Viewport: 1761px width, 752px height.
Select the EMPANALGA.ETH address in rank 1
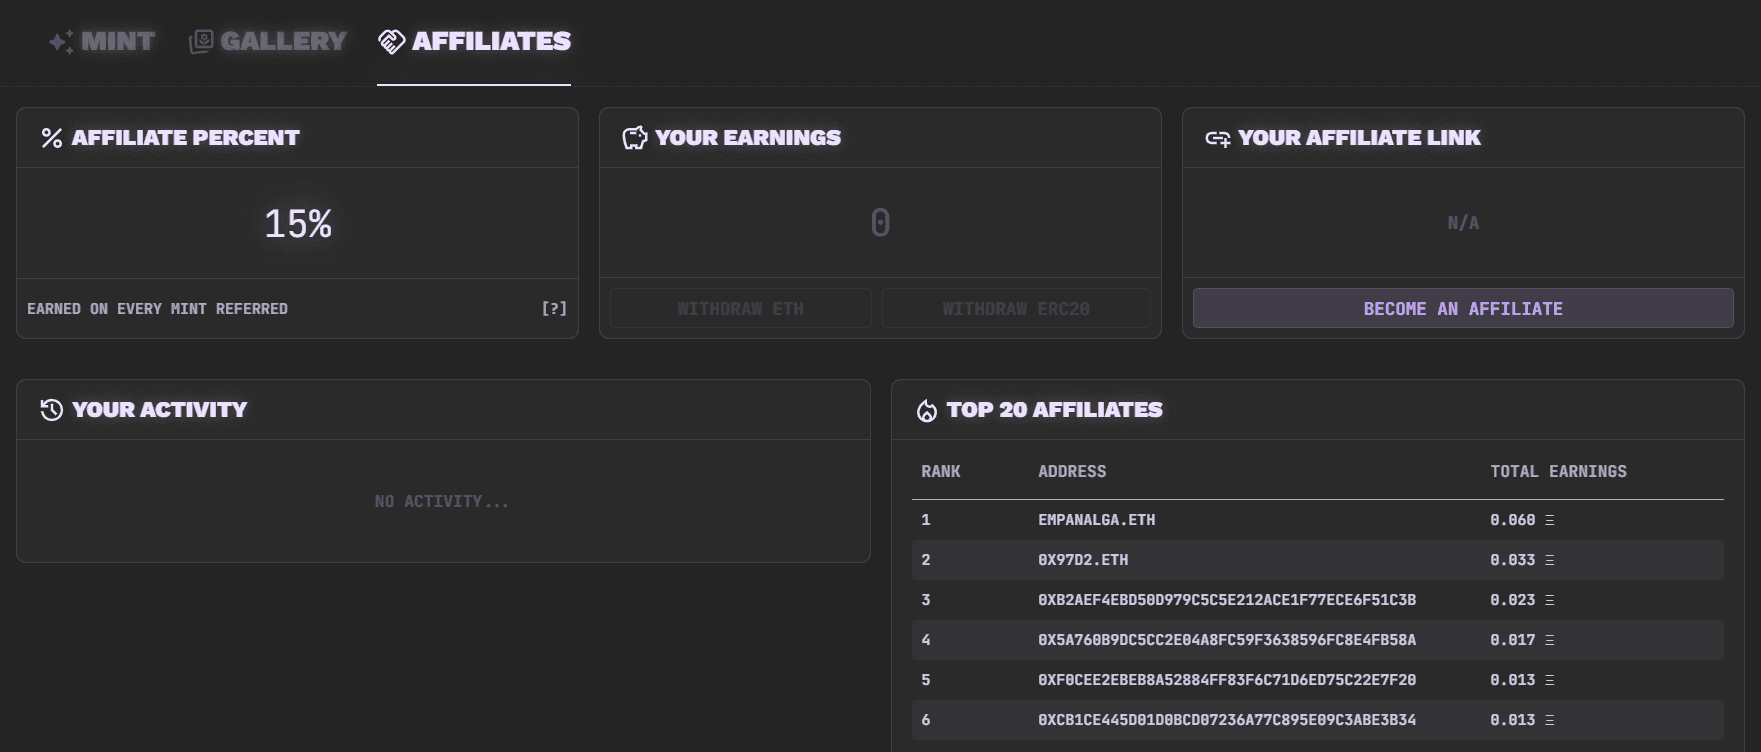pyautogui.click(x=1096, y=520)
